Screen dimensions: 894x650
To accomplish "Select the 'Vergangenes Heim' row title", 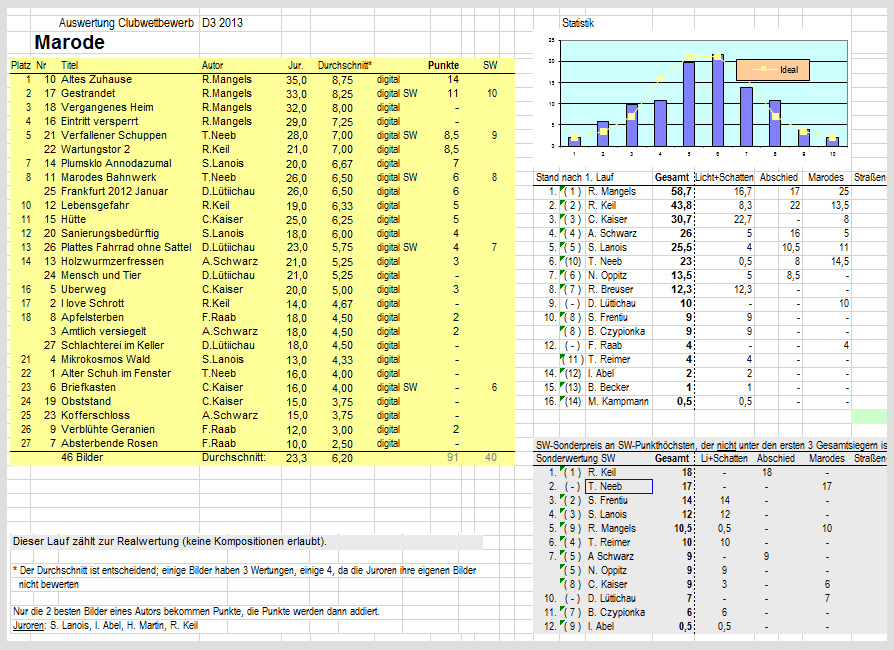I will [x=107, y=107].
